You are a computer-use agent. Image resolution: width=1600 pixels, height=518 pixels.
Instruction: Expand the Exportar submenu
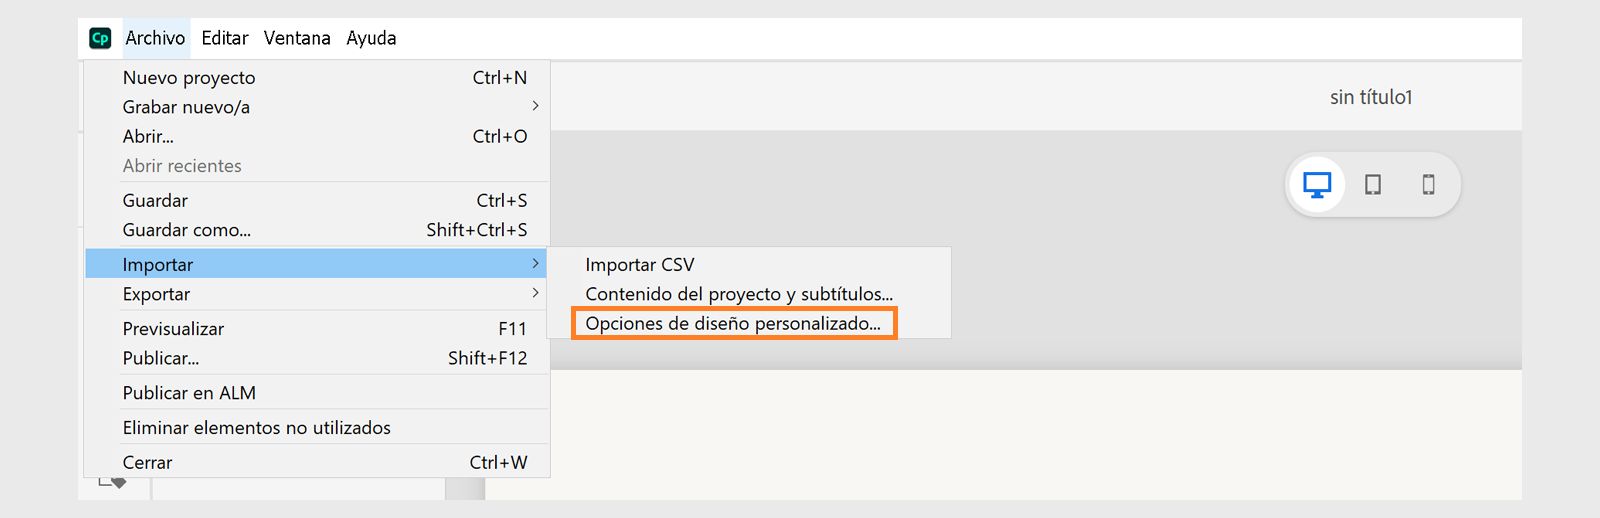156,294
